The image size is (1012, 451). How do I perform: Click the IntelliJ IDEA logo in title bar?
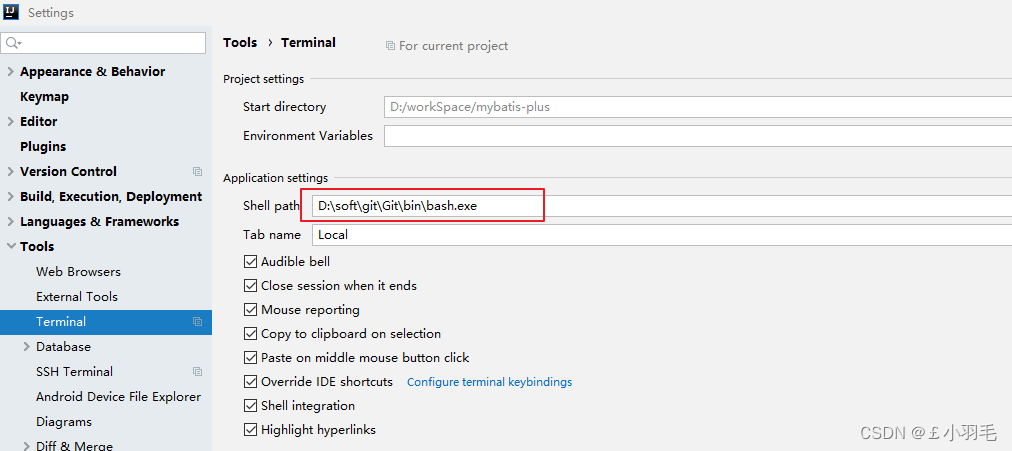[12, 12]
